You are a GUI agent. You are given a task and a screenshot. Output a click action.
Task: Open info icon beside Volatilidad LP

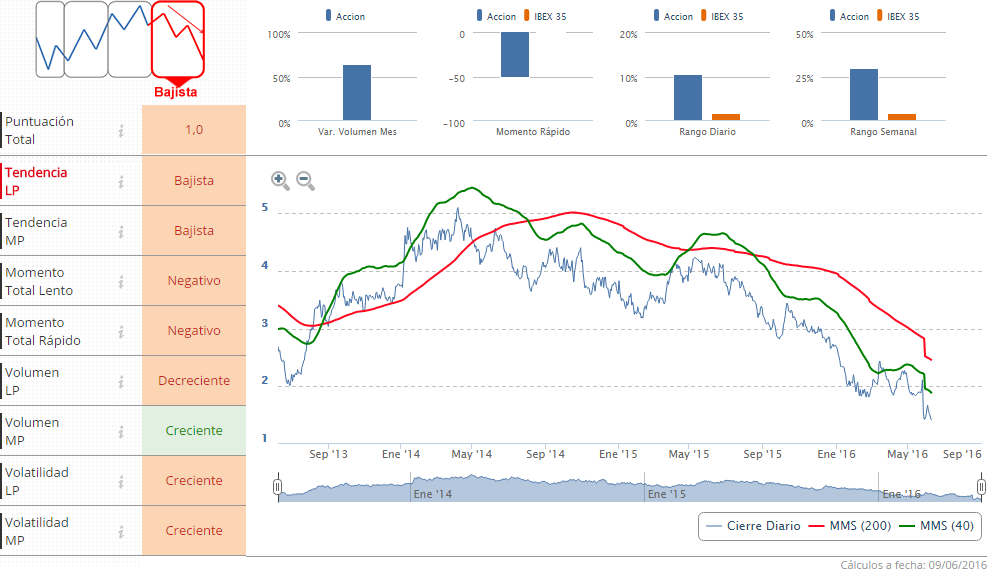click(x=121, y=481)
